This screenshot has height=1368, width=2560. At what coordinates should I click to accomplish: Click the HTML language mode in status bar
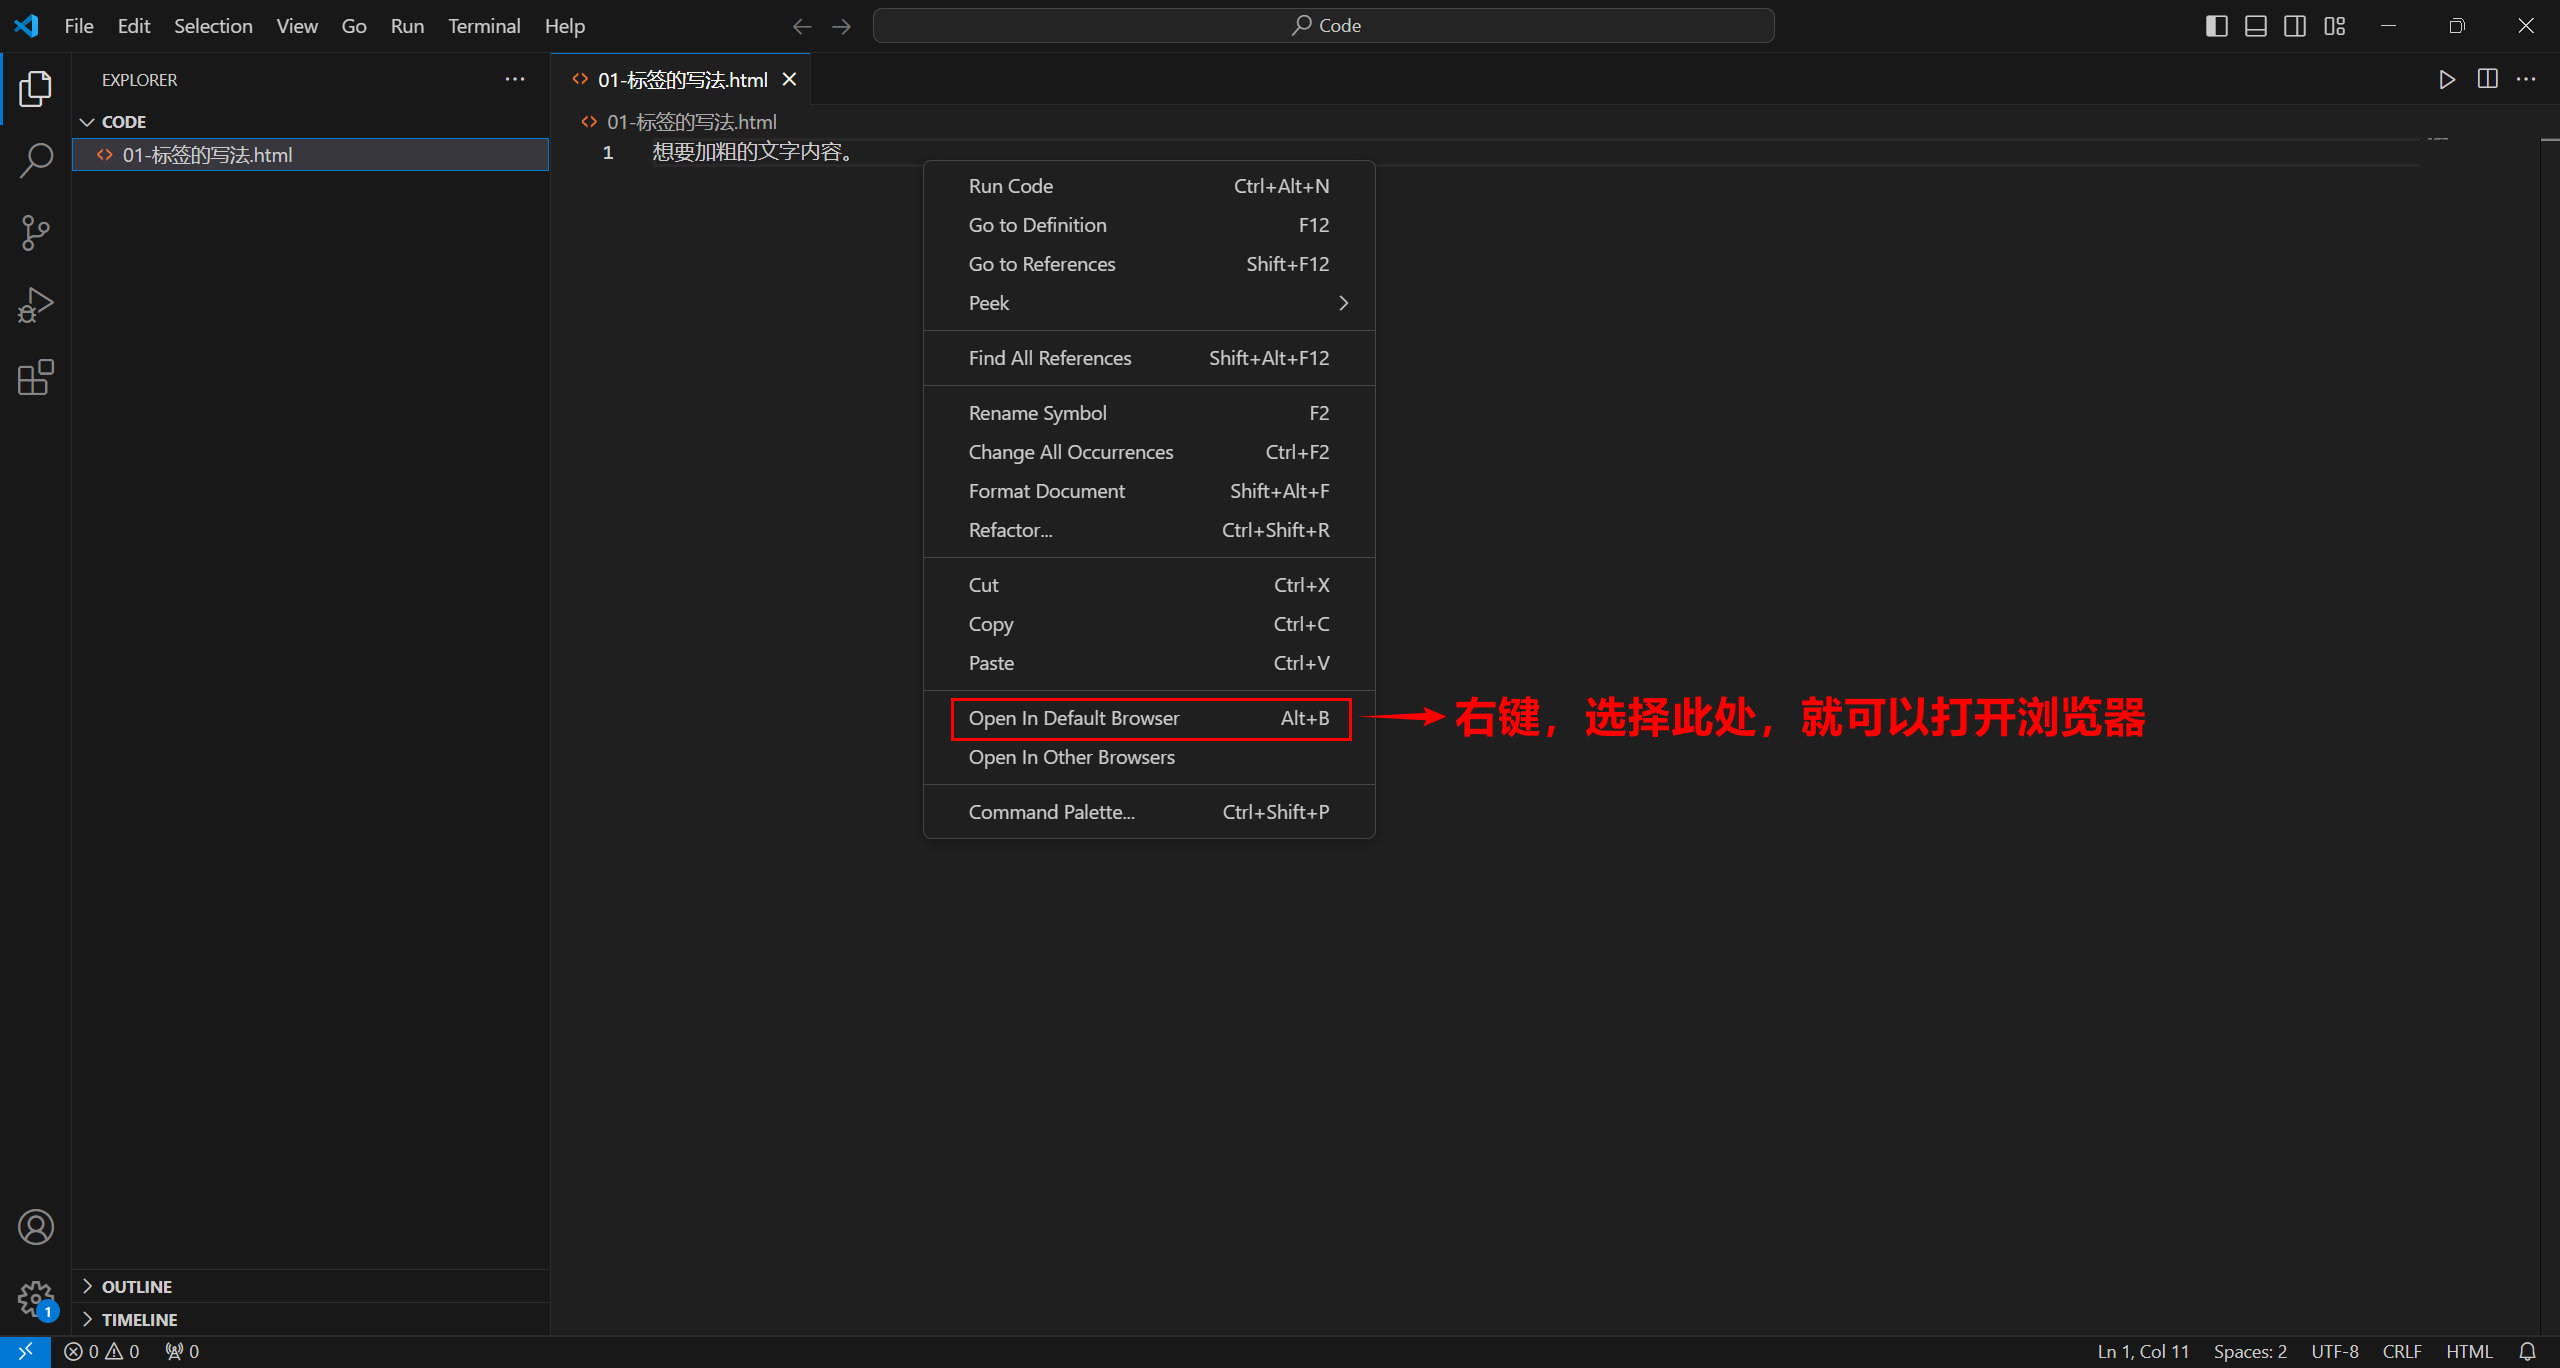tap(2469, 1351)
